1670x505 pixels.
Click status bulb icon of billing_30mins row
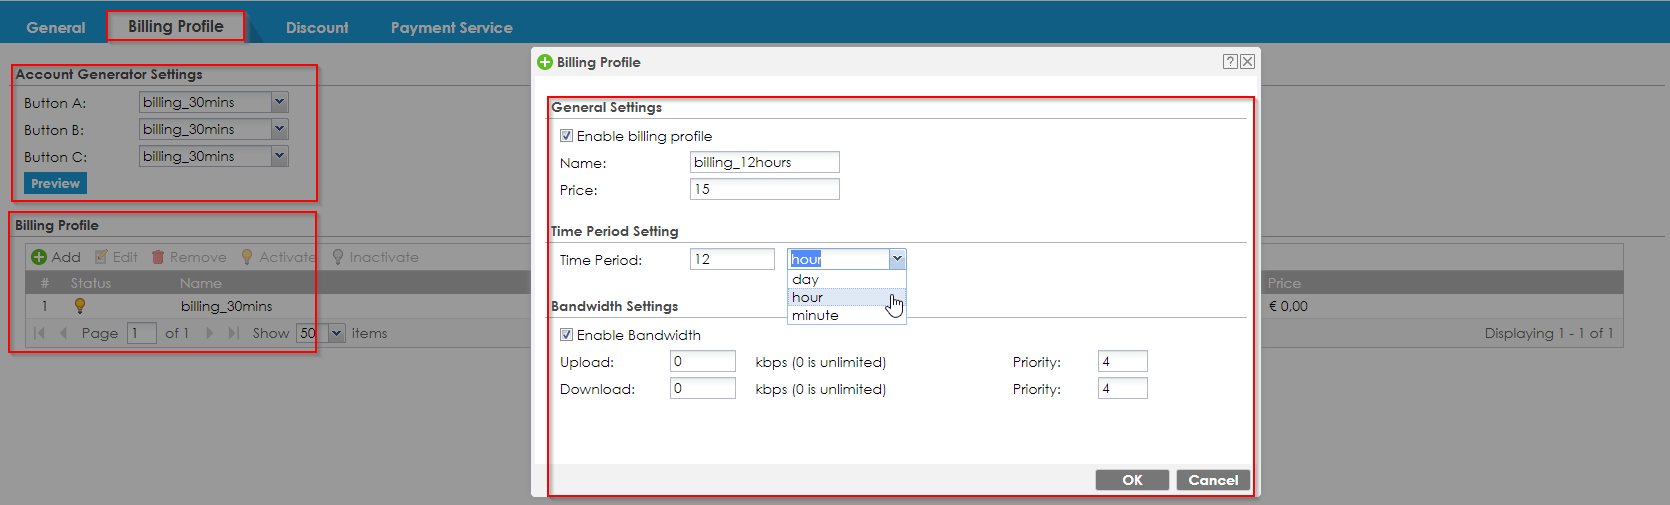pos(80,306)
